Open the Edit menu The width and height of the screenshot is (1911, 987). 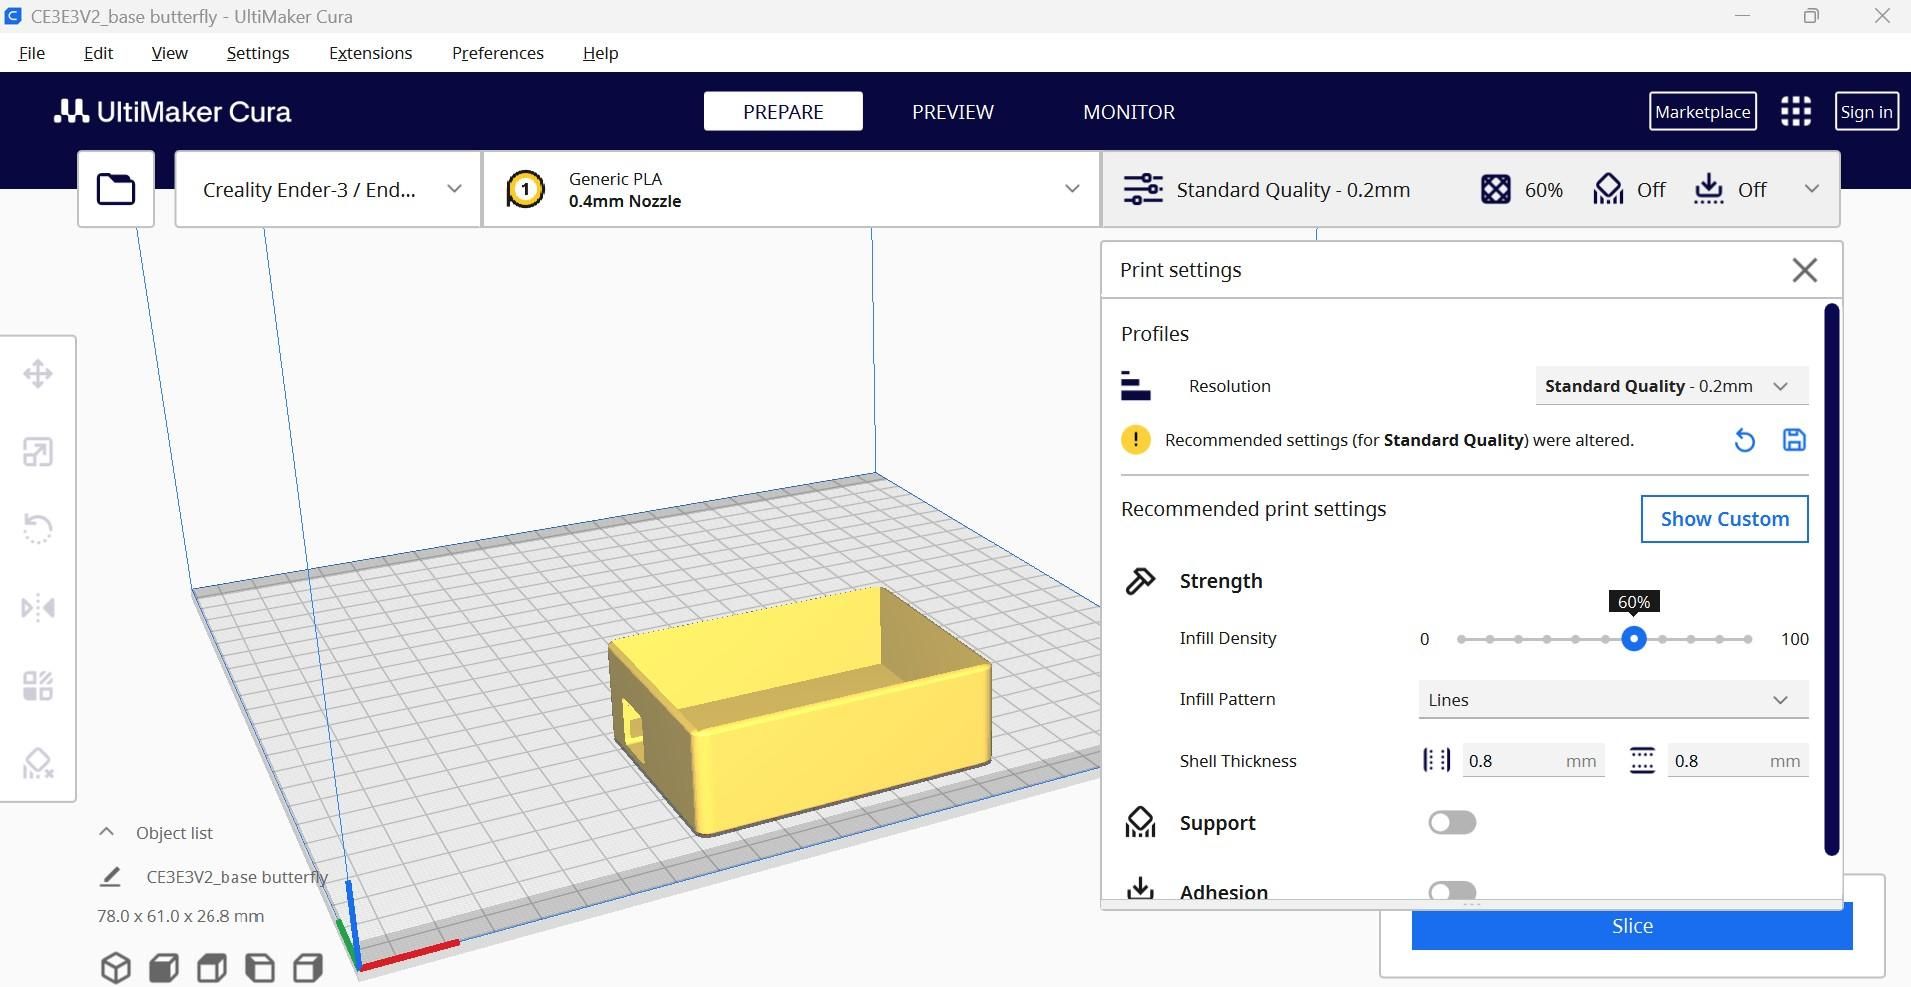click(98, 53)
